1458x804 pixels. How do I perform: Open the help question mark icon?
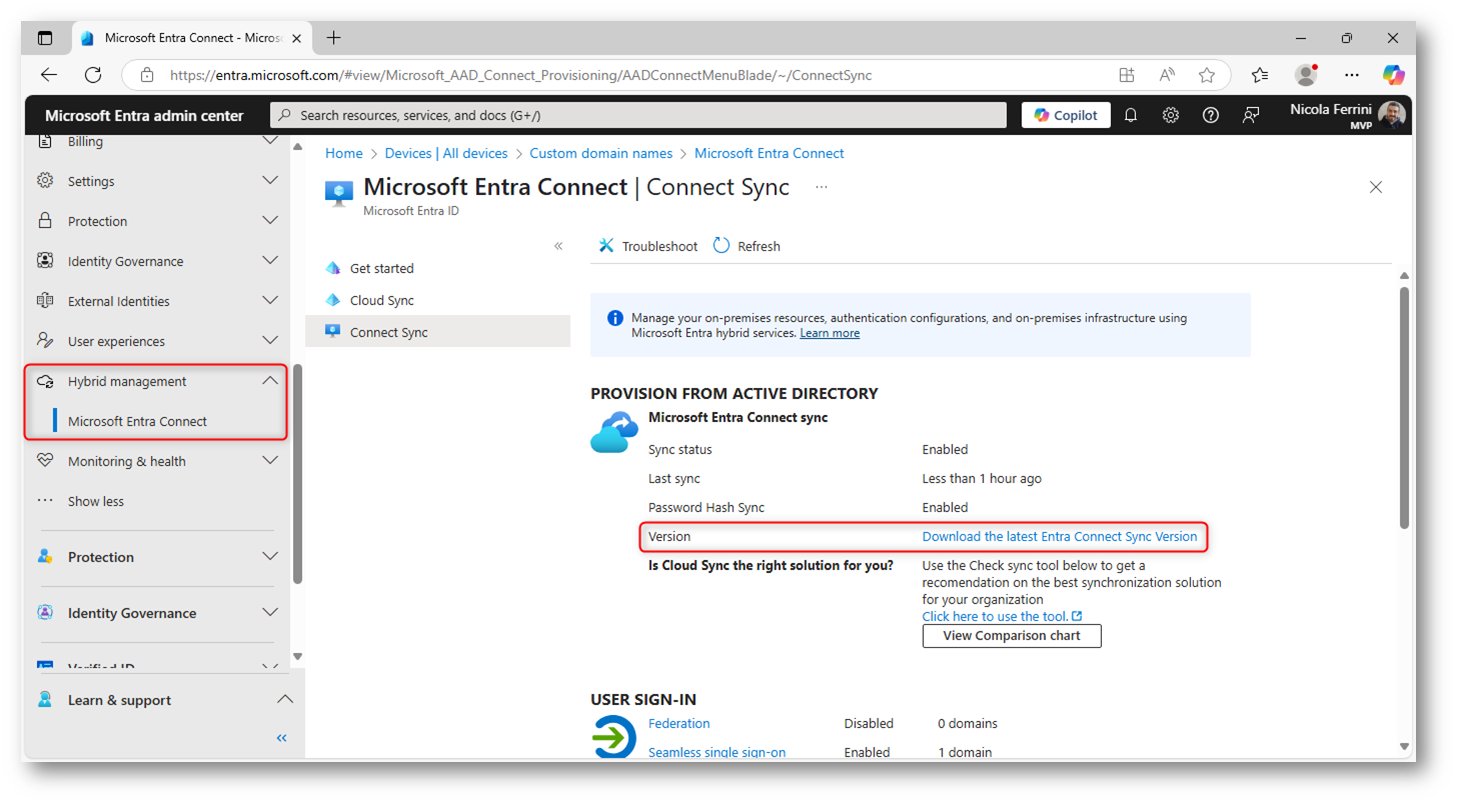click(x=1211, y=115)
